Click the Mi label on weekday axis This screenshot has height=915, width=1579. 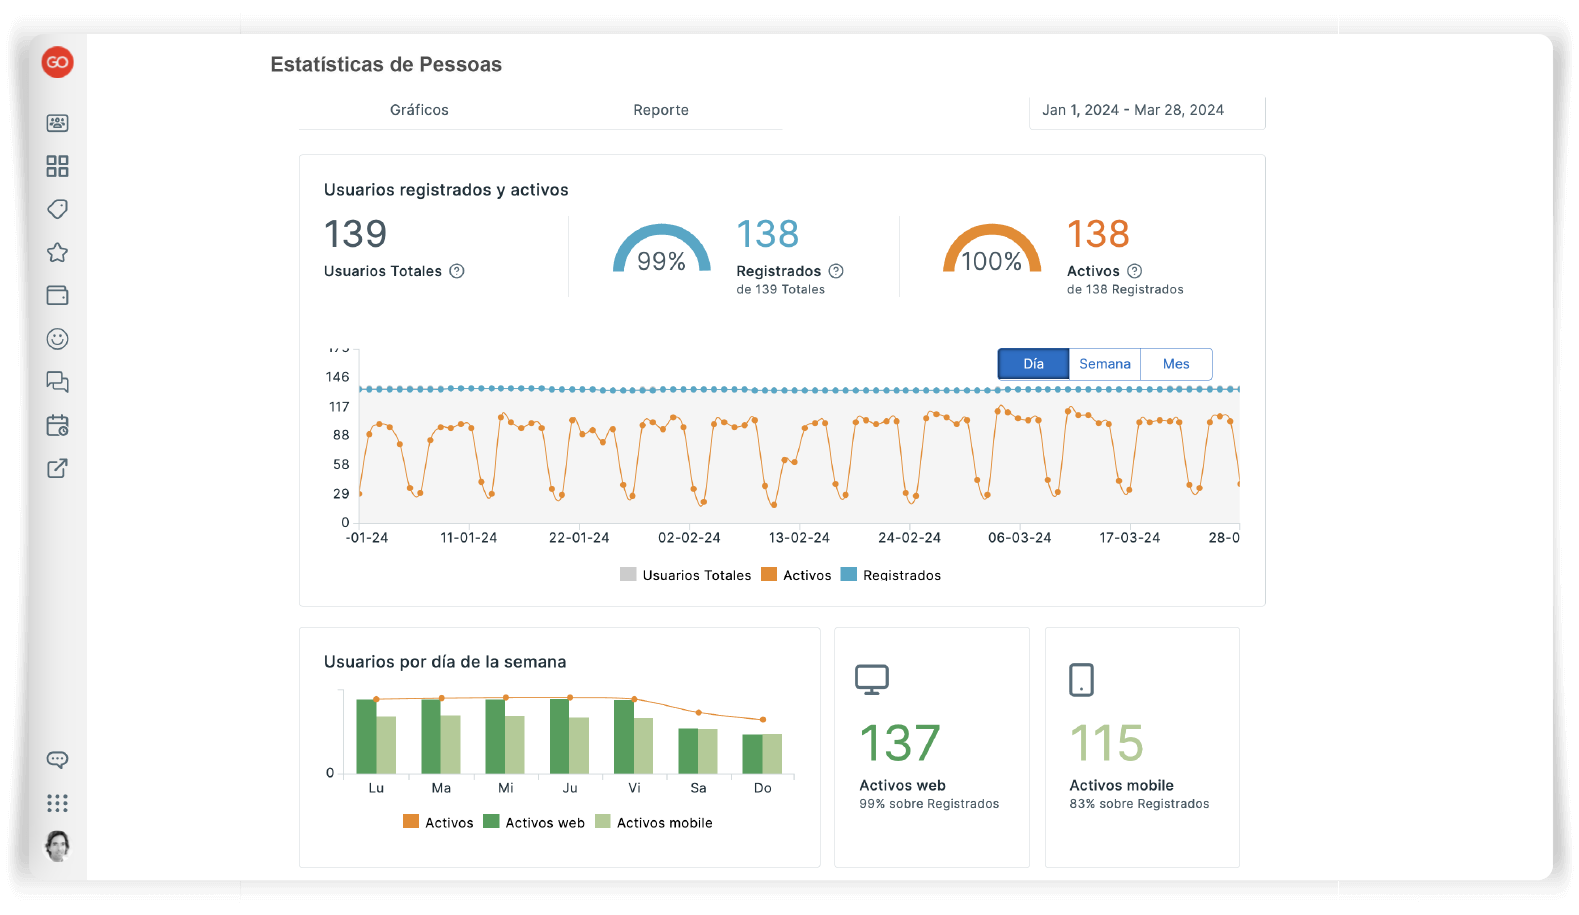click(506, 788)
